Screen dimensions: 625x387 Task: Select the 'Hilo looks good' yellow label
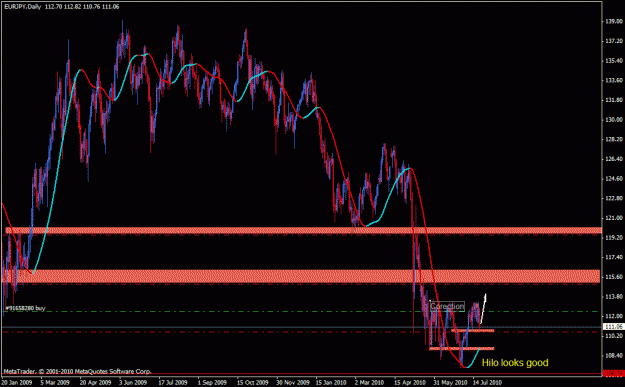[x=515, y=362]
